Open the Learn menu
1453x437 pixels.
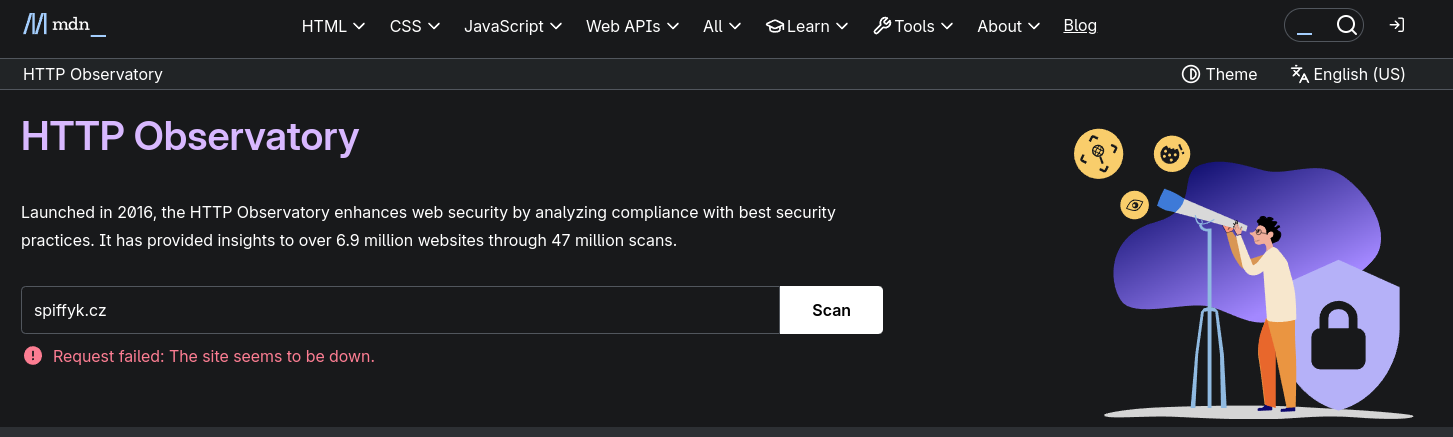point(807,26)
